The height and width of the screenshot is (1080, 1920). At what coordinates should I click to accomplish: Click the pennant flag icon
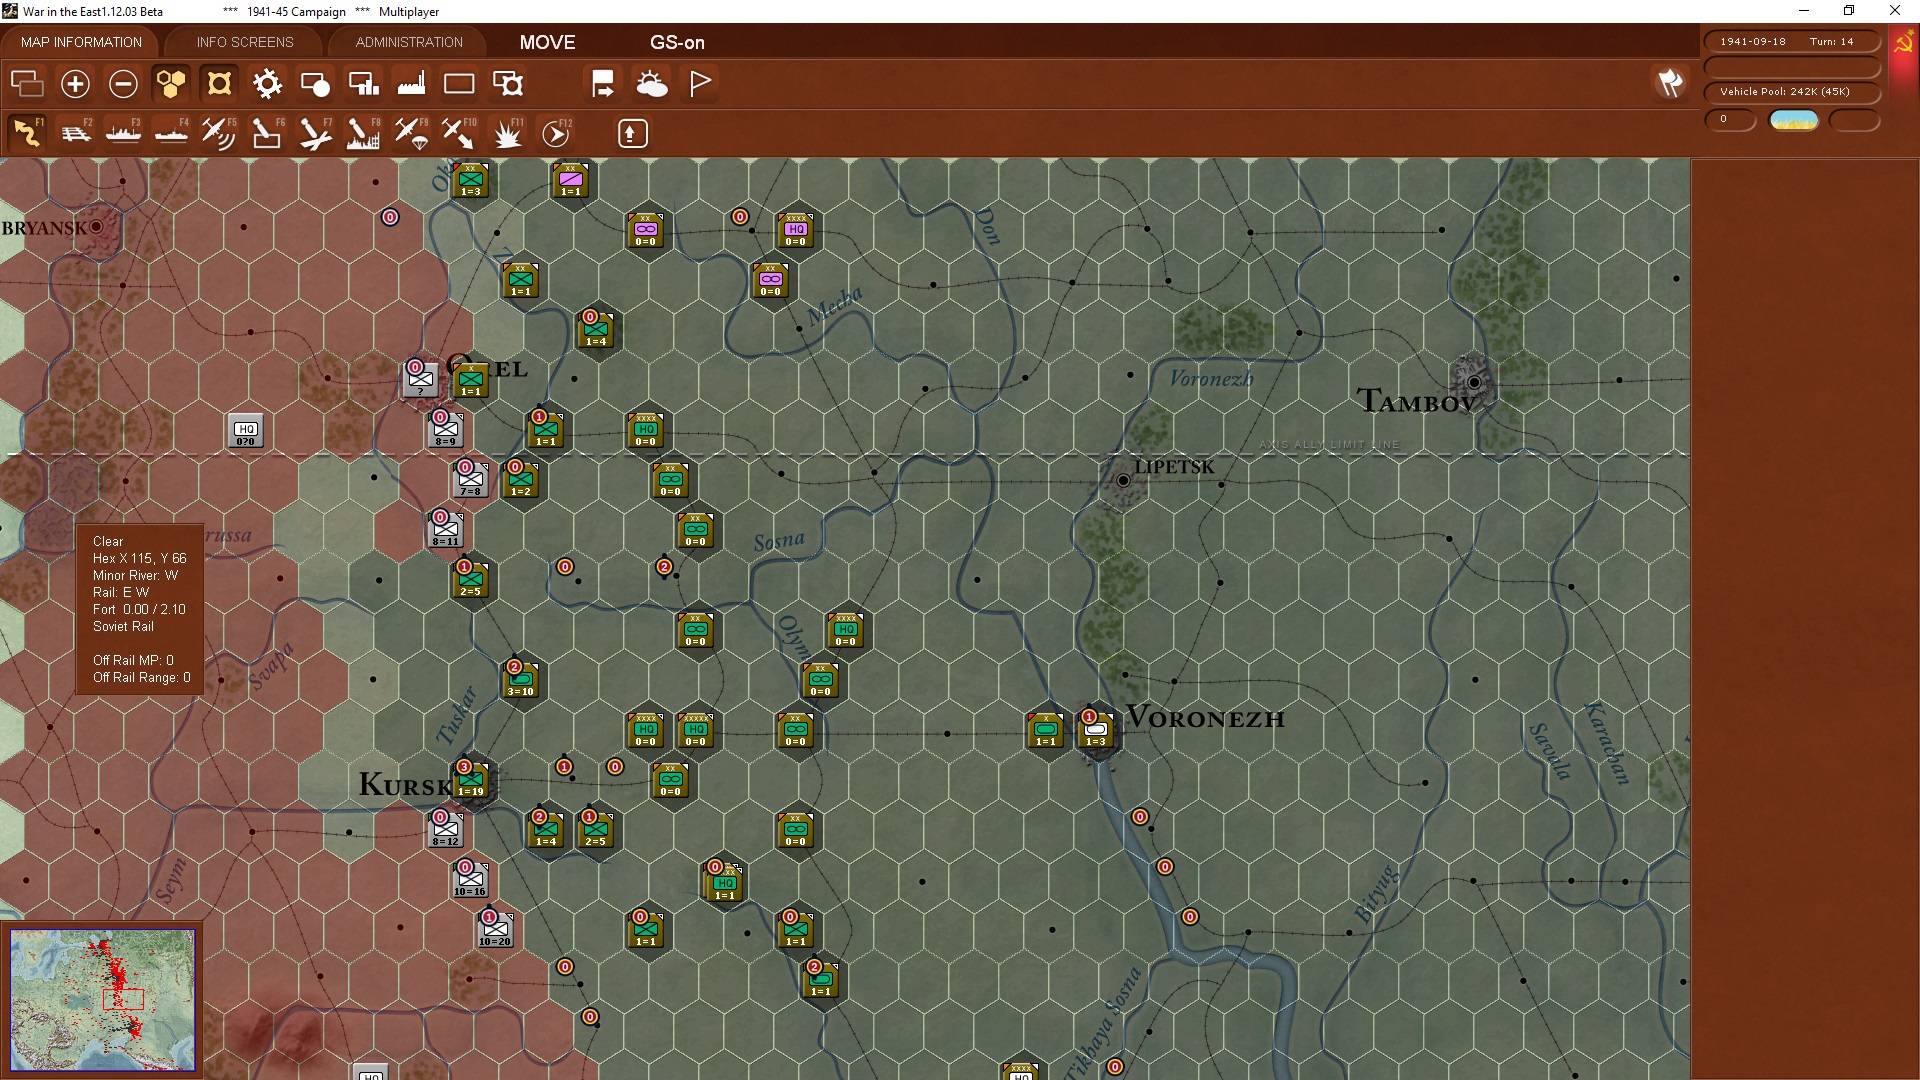(x=700, y=84)
